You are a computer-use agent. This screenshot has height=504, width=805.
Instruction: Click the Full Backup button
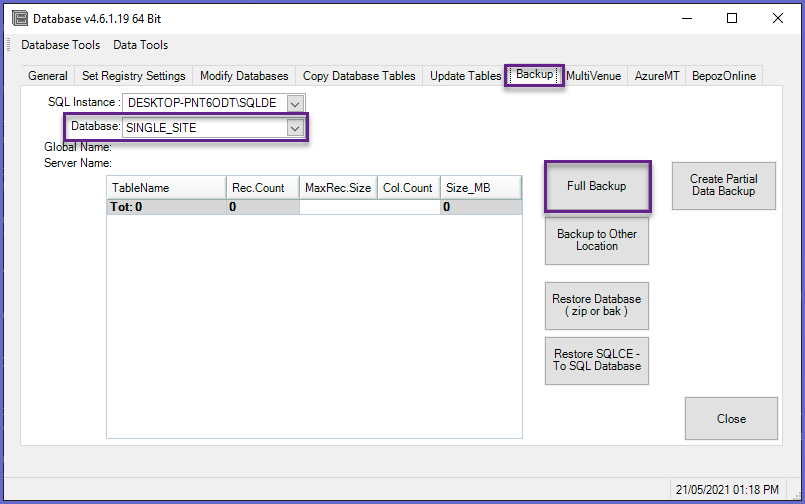click(597, 186)
